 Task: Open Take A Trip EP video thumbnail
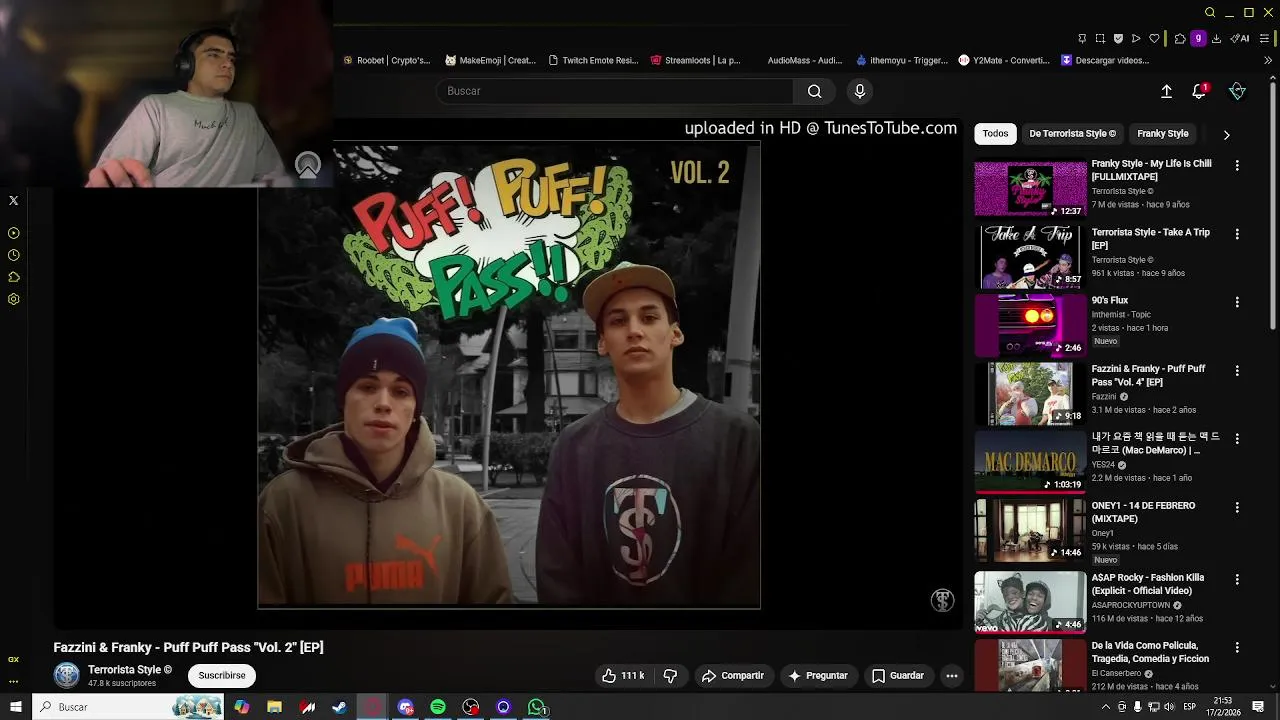[x=1030, y=257]
